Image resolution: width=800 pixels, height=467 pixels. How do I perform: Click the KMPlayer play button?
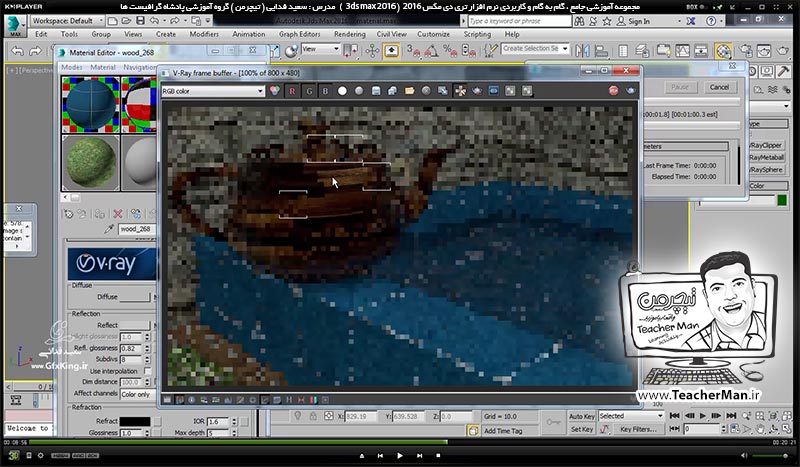(x=399, y=455)
